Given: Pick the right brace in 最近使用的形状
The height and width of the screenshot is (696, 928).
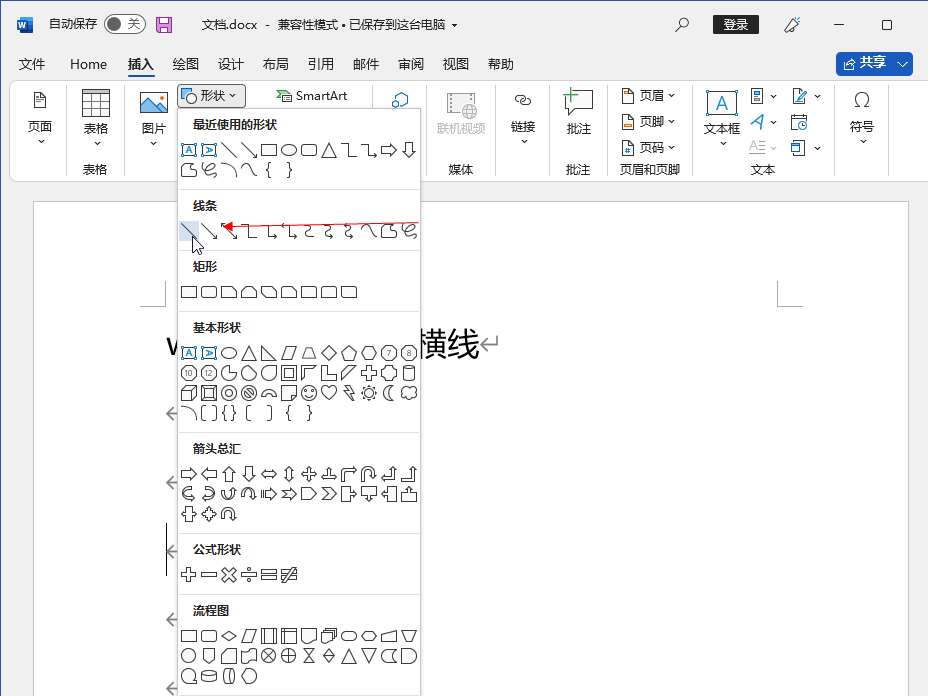Looking at the screenshot, I should point(289,170).
